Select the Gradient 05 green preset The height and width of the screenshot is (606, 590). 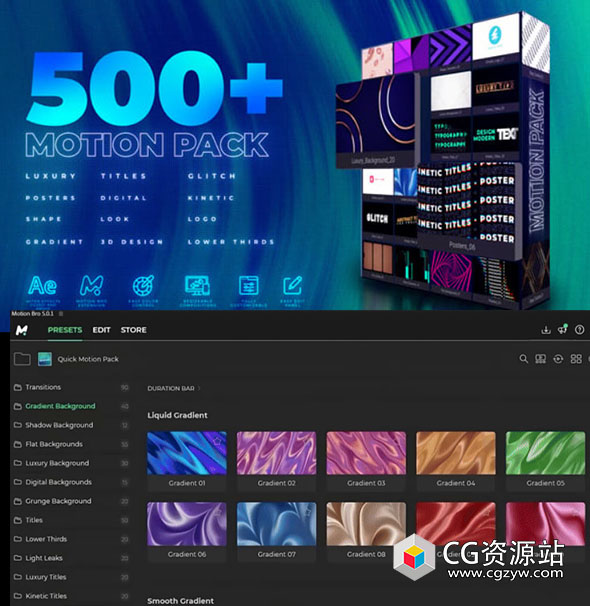pyautogui.click(x=545, y=453)
